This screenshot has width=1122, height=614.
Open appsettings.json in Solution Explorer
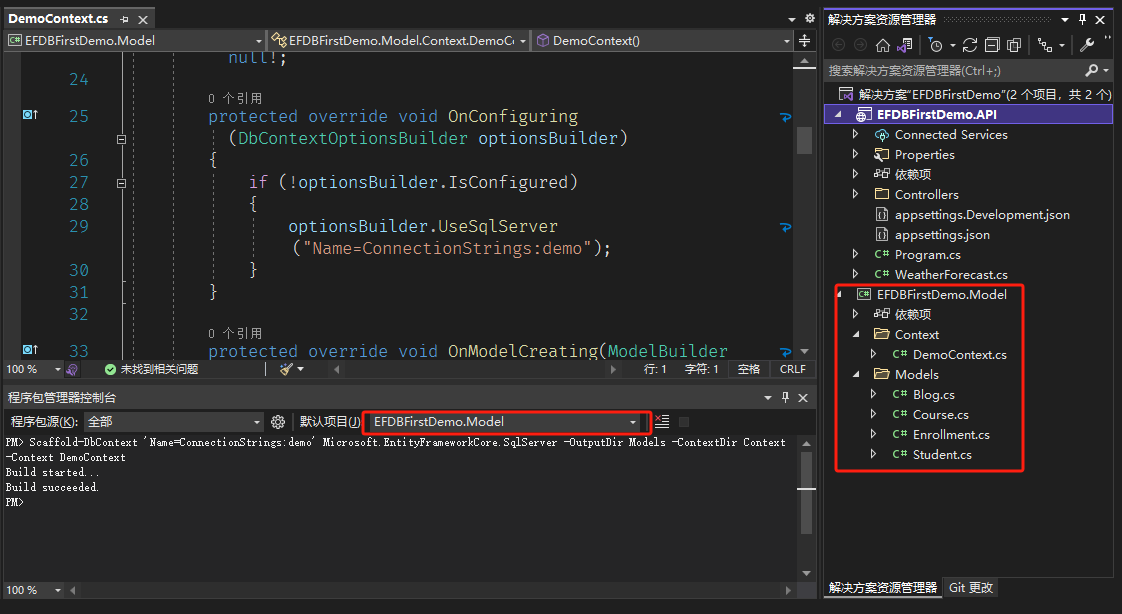[x=942, y=234]
